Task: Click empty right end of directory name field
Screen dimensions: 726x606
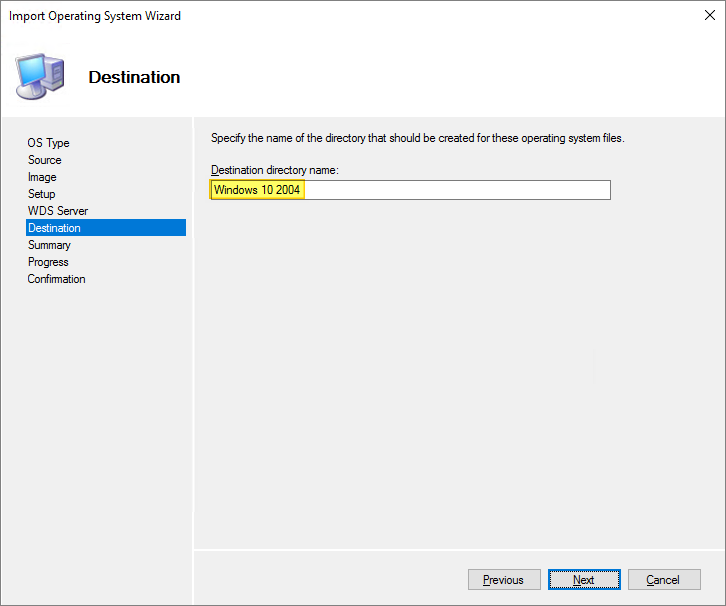Action: [500, 190]
